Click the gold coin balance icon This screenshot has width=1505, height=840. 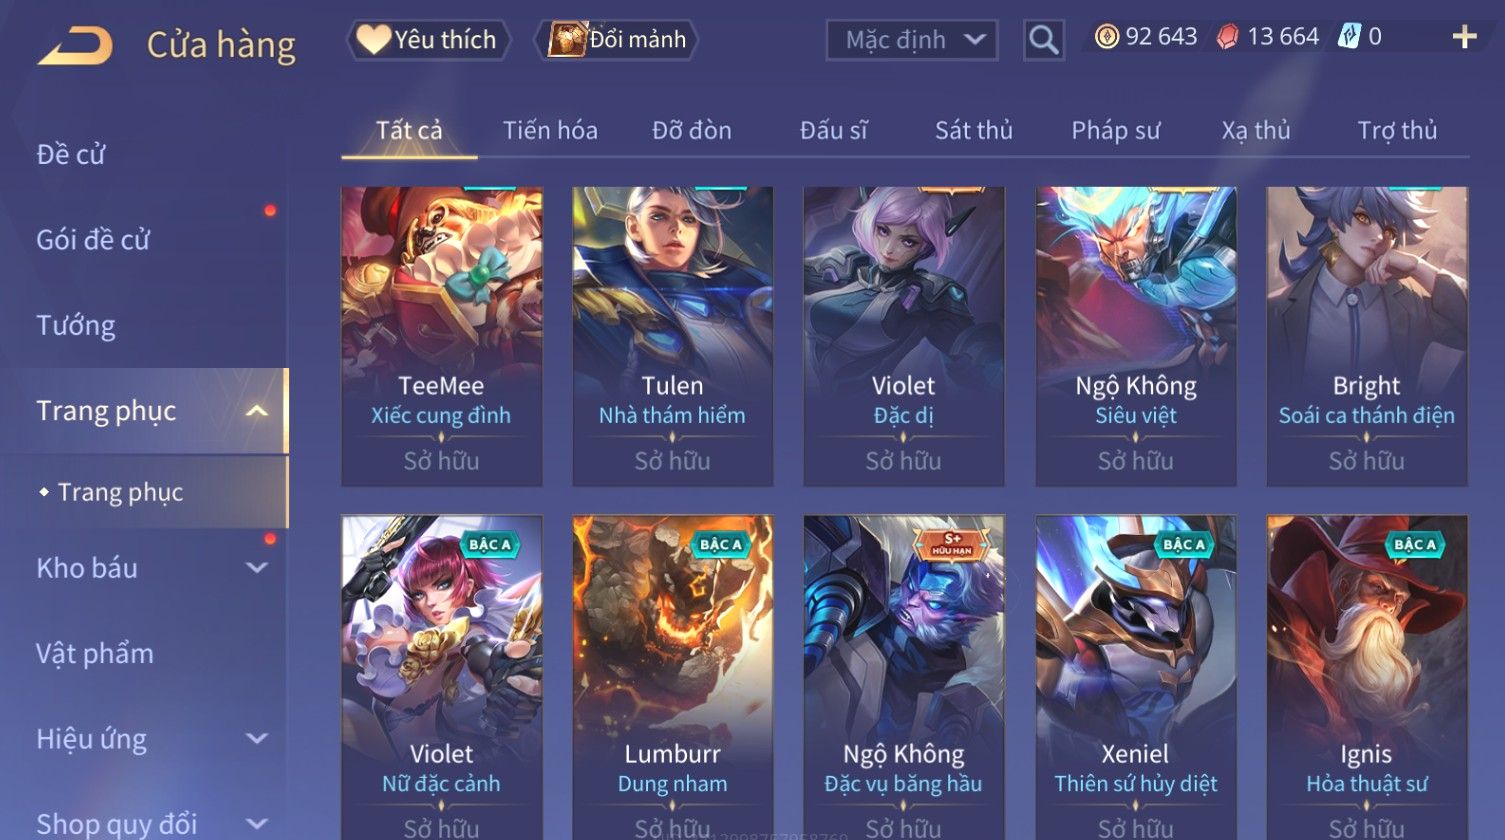[x=1106, y=37]
